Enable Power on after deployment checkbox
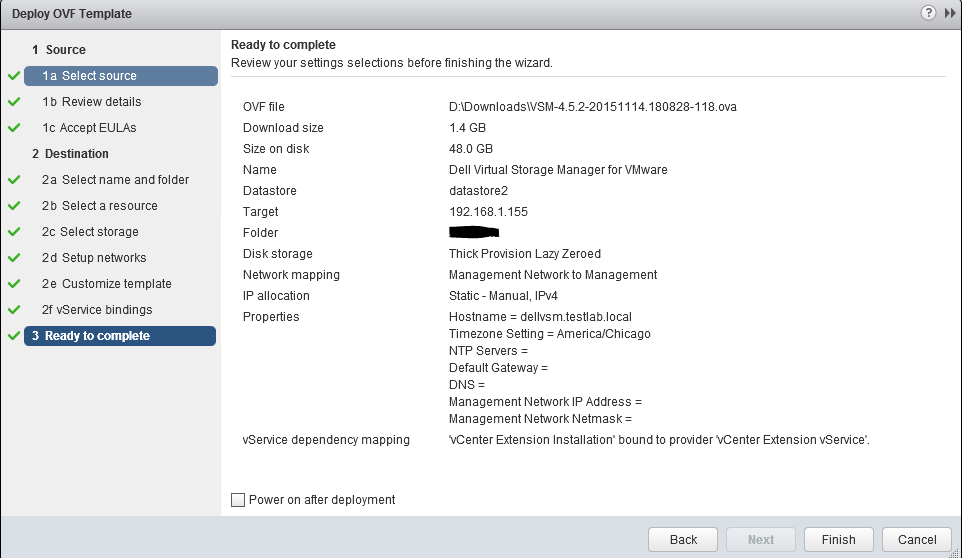 click(x=237, y=500)
